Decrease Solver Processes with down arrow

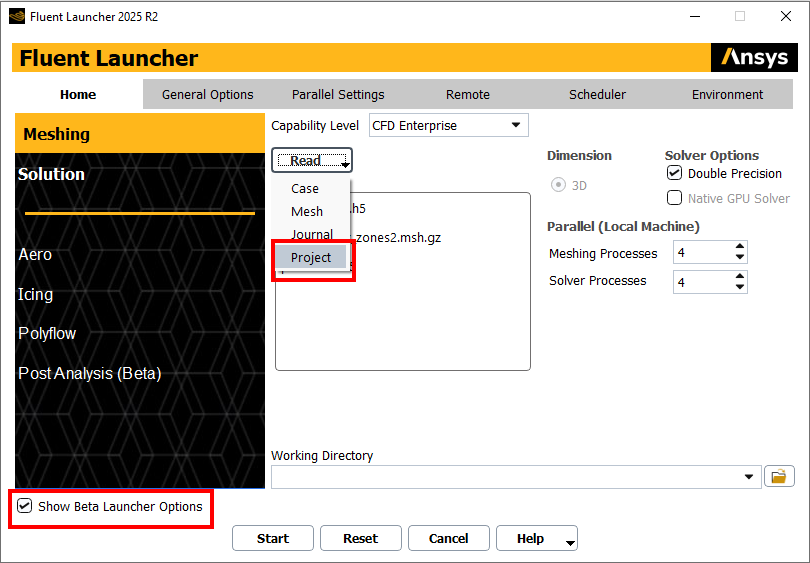[x=740, y=287]
